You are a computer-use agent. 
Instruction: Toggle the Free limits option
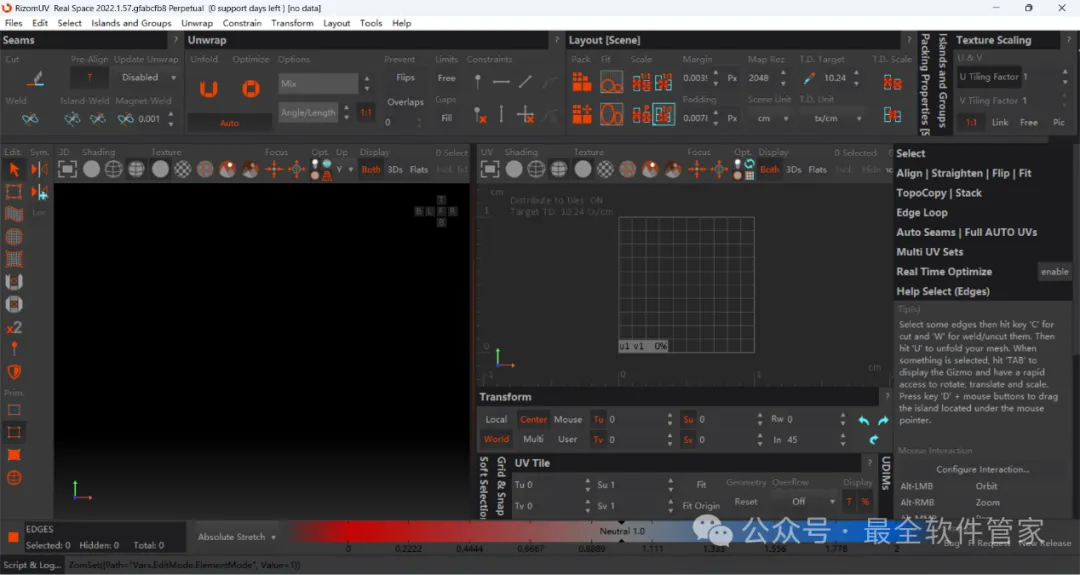click(446, 79)
